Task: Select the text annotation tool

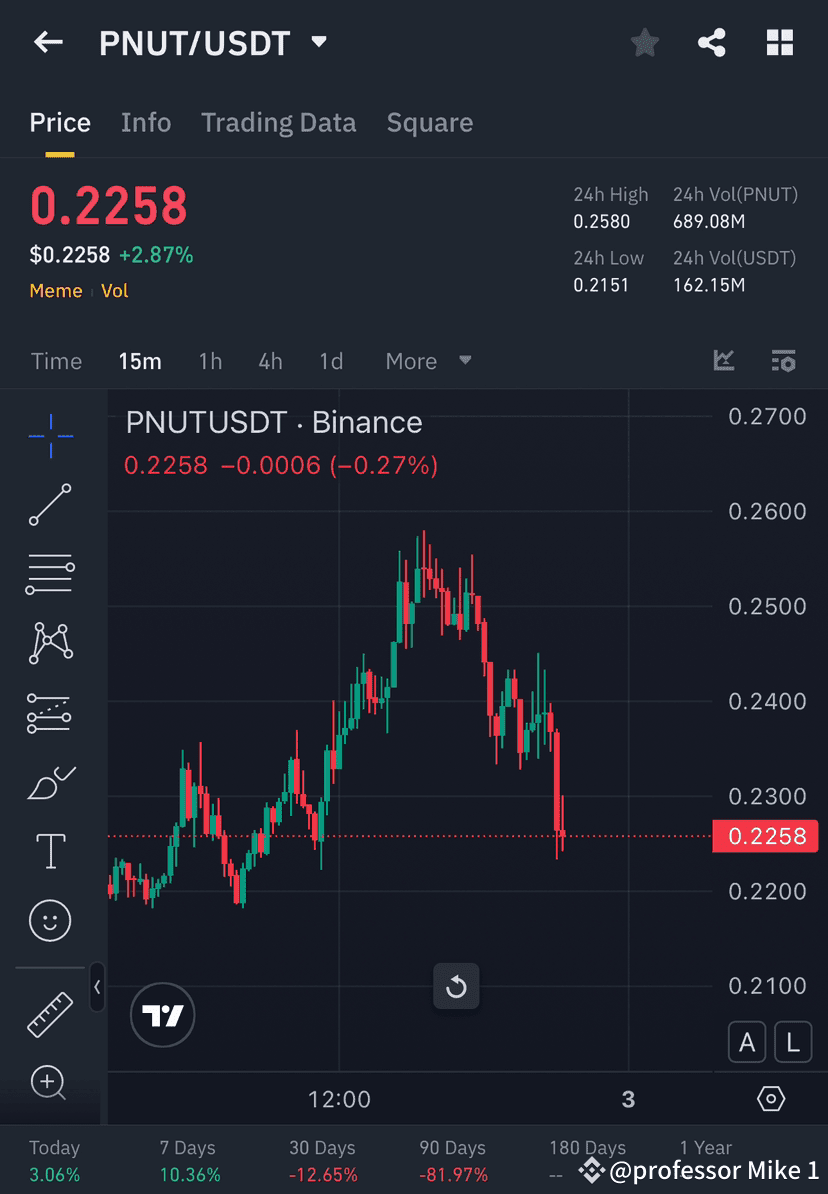Action: tap(50, 851)
